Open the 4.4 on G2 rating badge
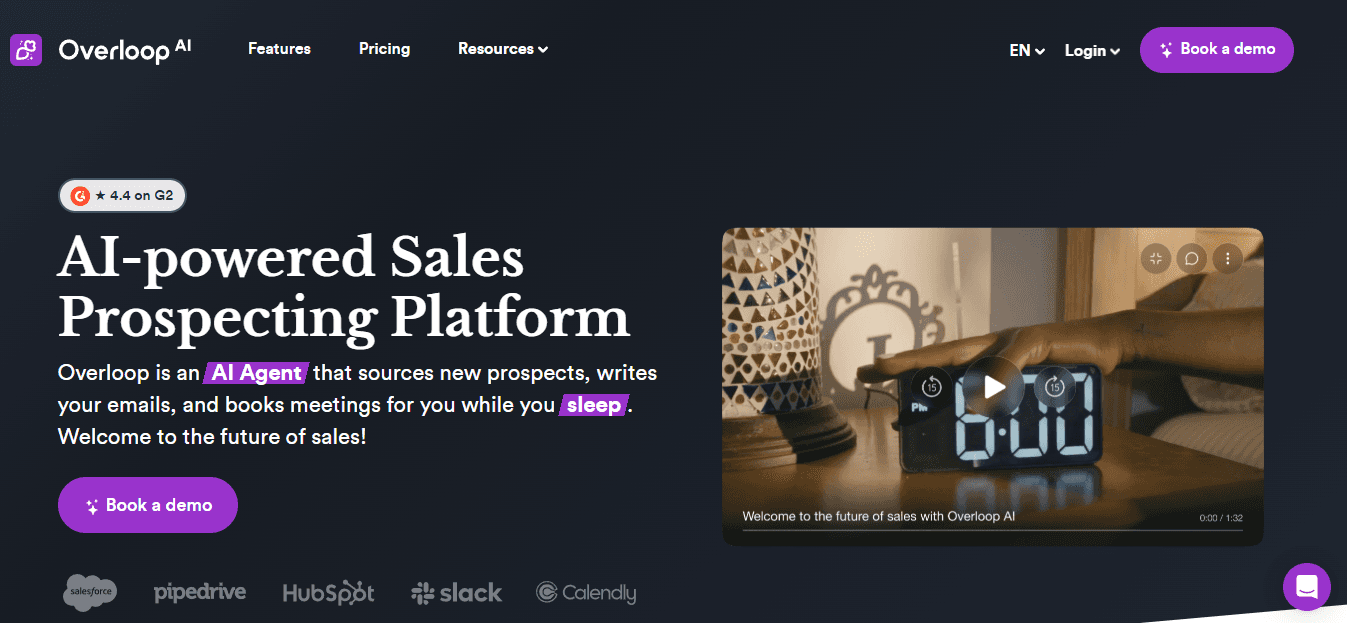 coord(122,196)
